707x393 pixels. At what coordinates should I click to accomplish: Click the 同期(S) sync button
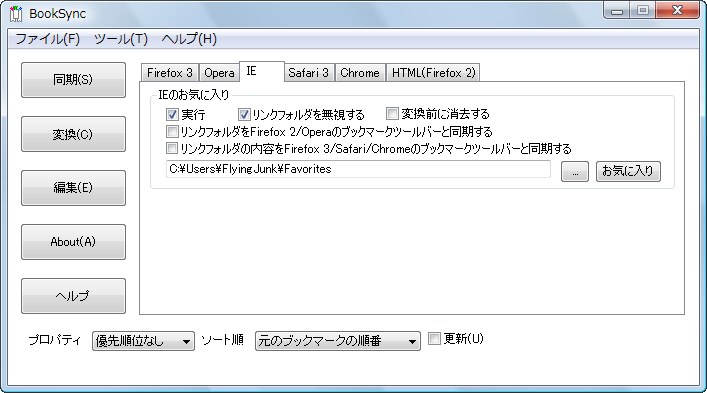73,80
